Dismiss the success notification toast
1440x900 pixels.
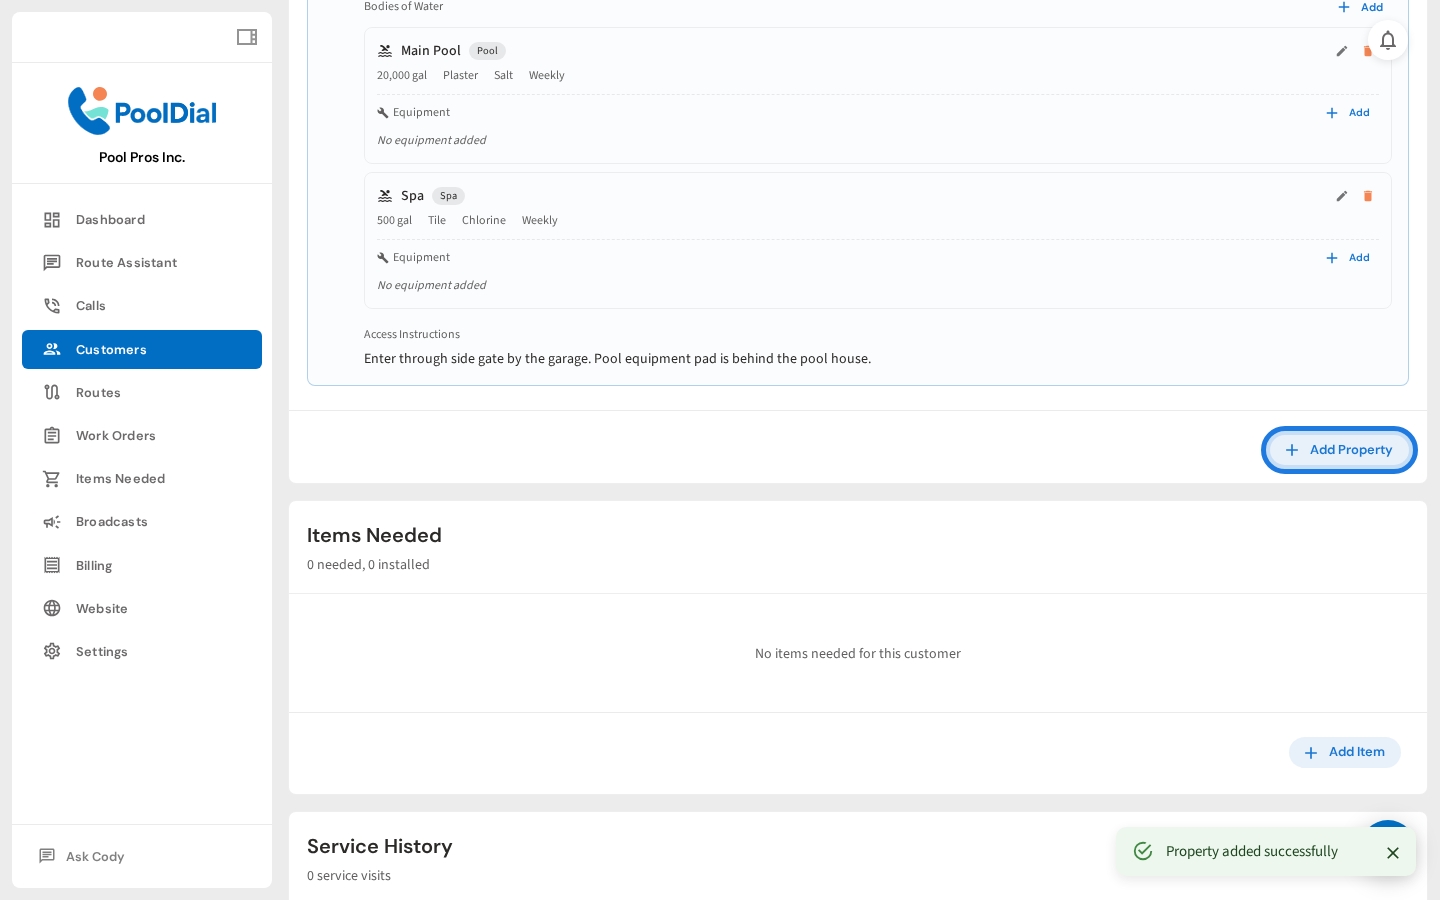pyautogui.click(x=1392, y=853)
